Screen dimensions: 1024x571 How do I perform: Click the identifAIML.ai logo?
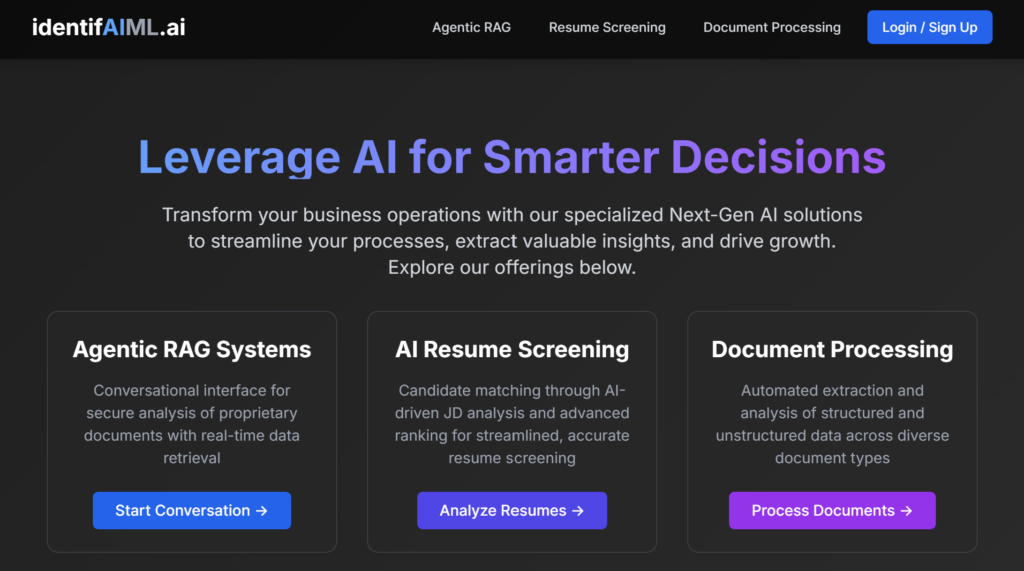click(x=108, y=27)
